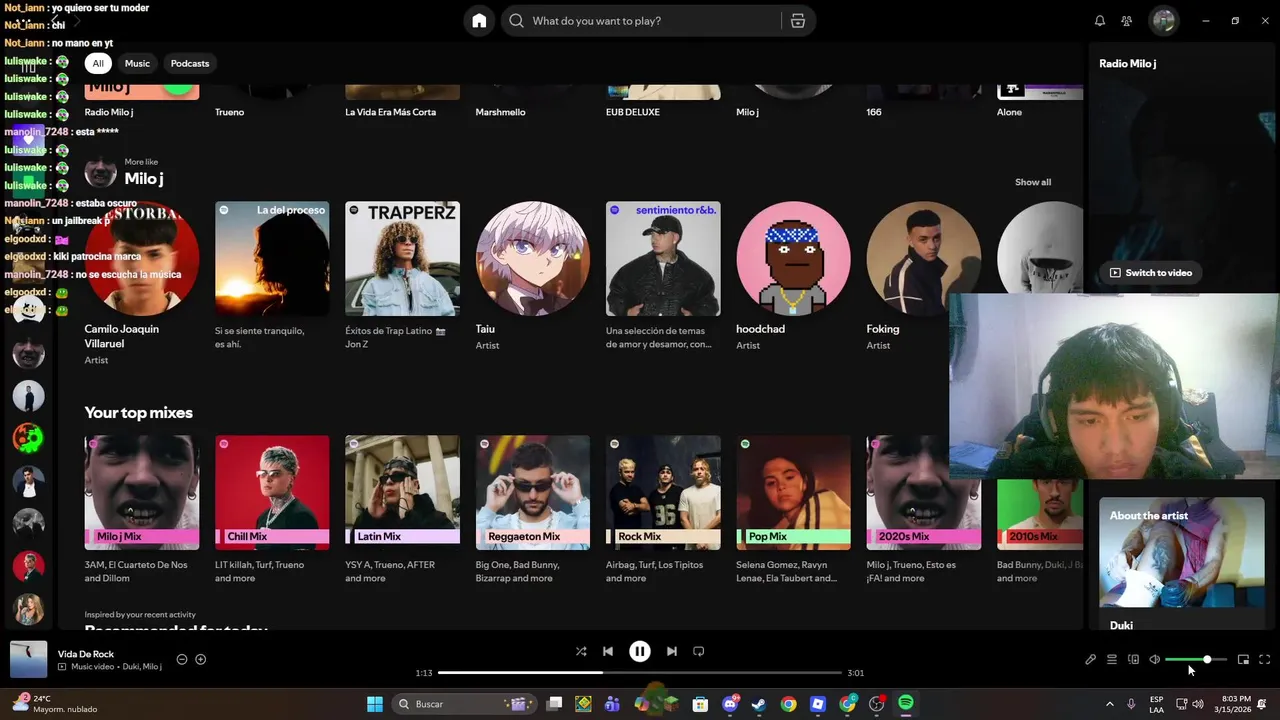
Task: Click the 'EUB DELUXE' card title
Action: (633, 112)
